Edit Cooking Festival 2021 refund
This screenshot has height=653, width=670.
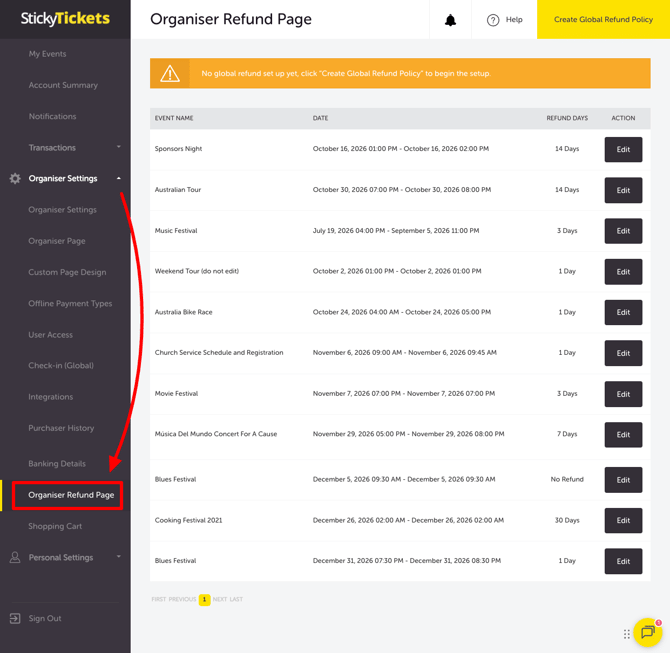coord(623,521)
